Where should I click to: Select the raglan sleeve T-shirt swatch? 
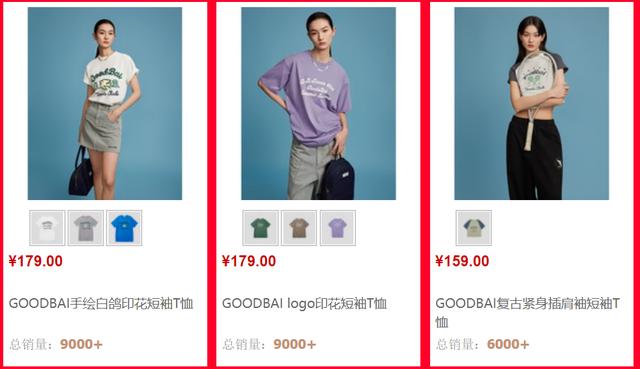[473, 228]
